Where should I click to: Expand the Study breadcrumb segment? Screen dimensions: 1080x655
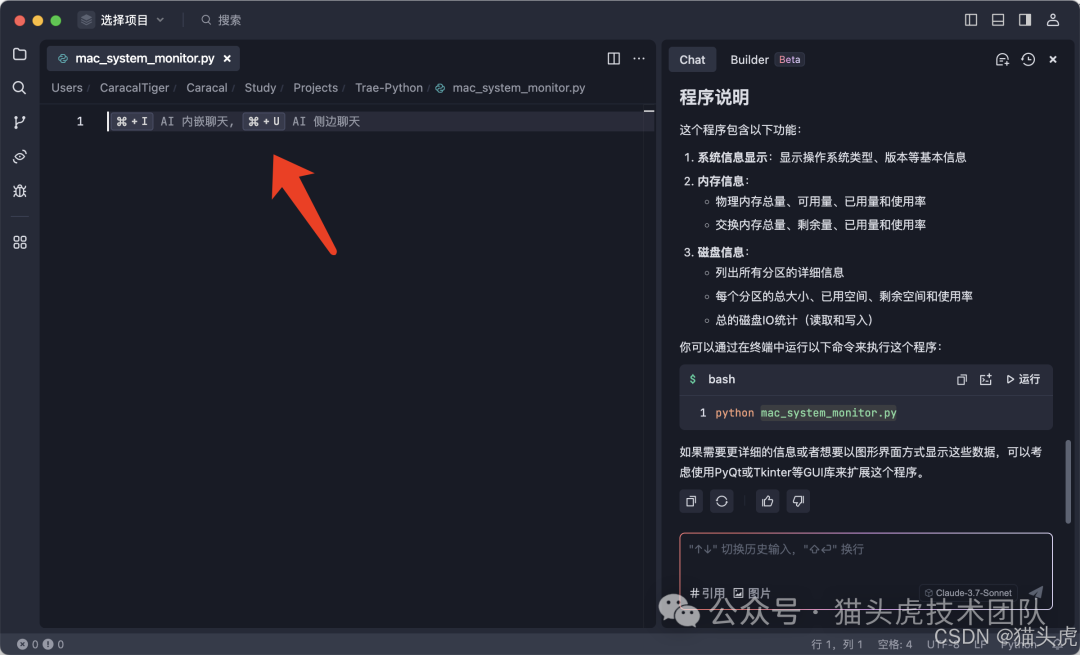coord(260,88)
